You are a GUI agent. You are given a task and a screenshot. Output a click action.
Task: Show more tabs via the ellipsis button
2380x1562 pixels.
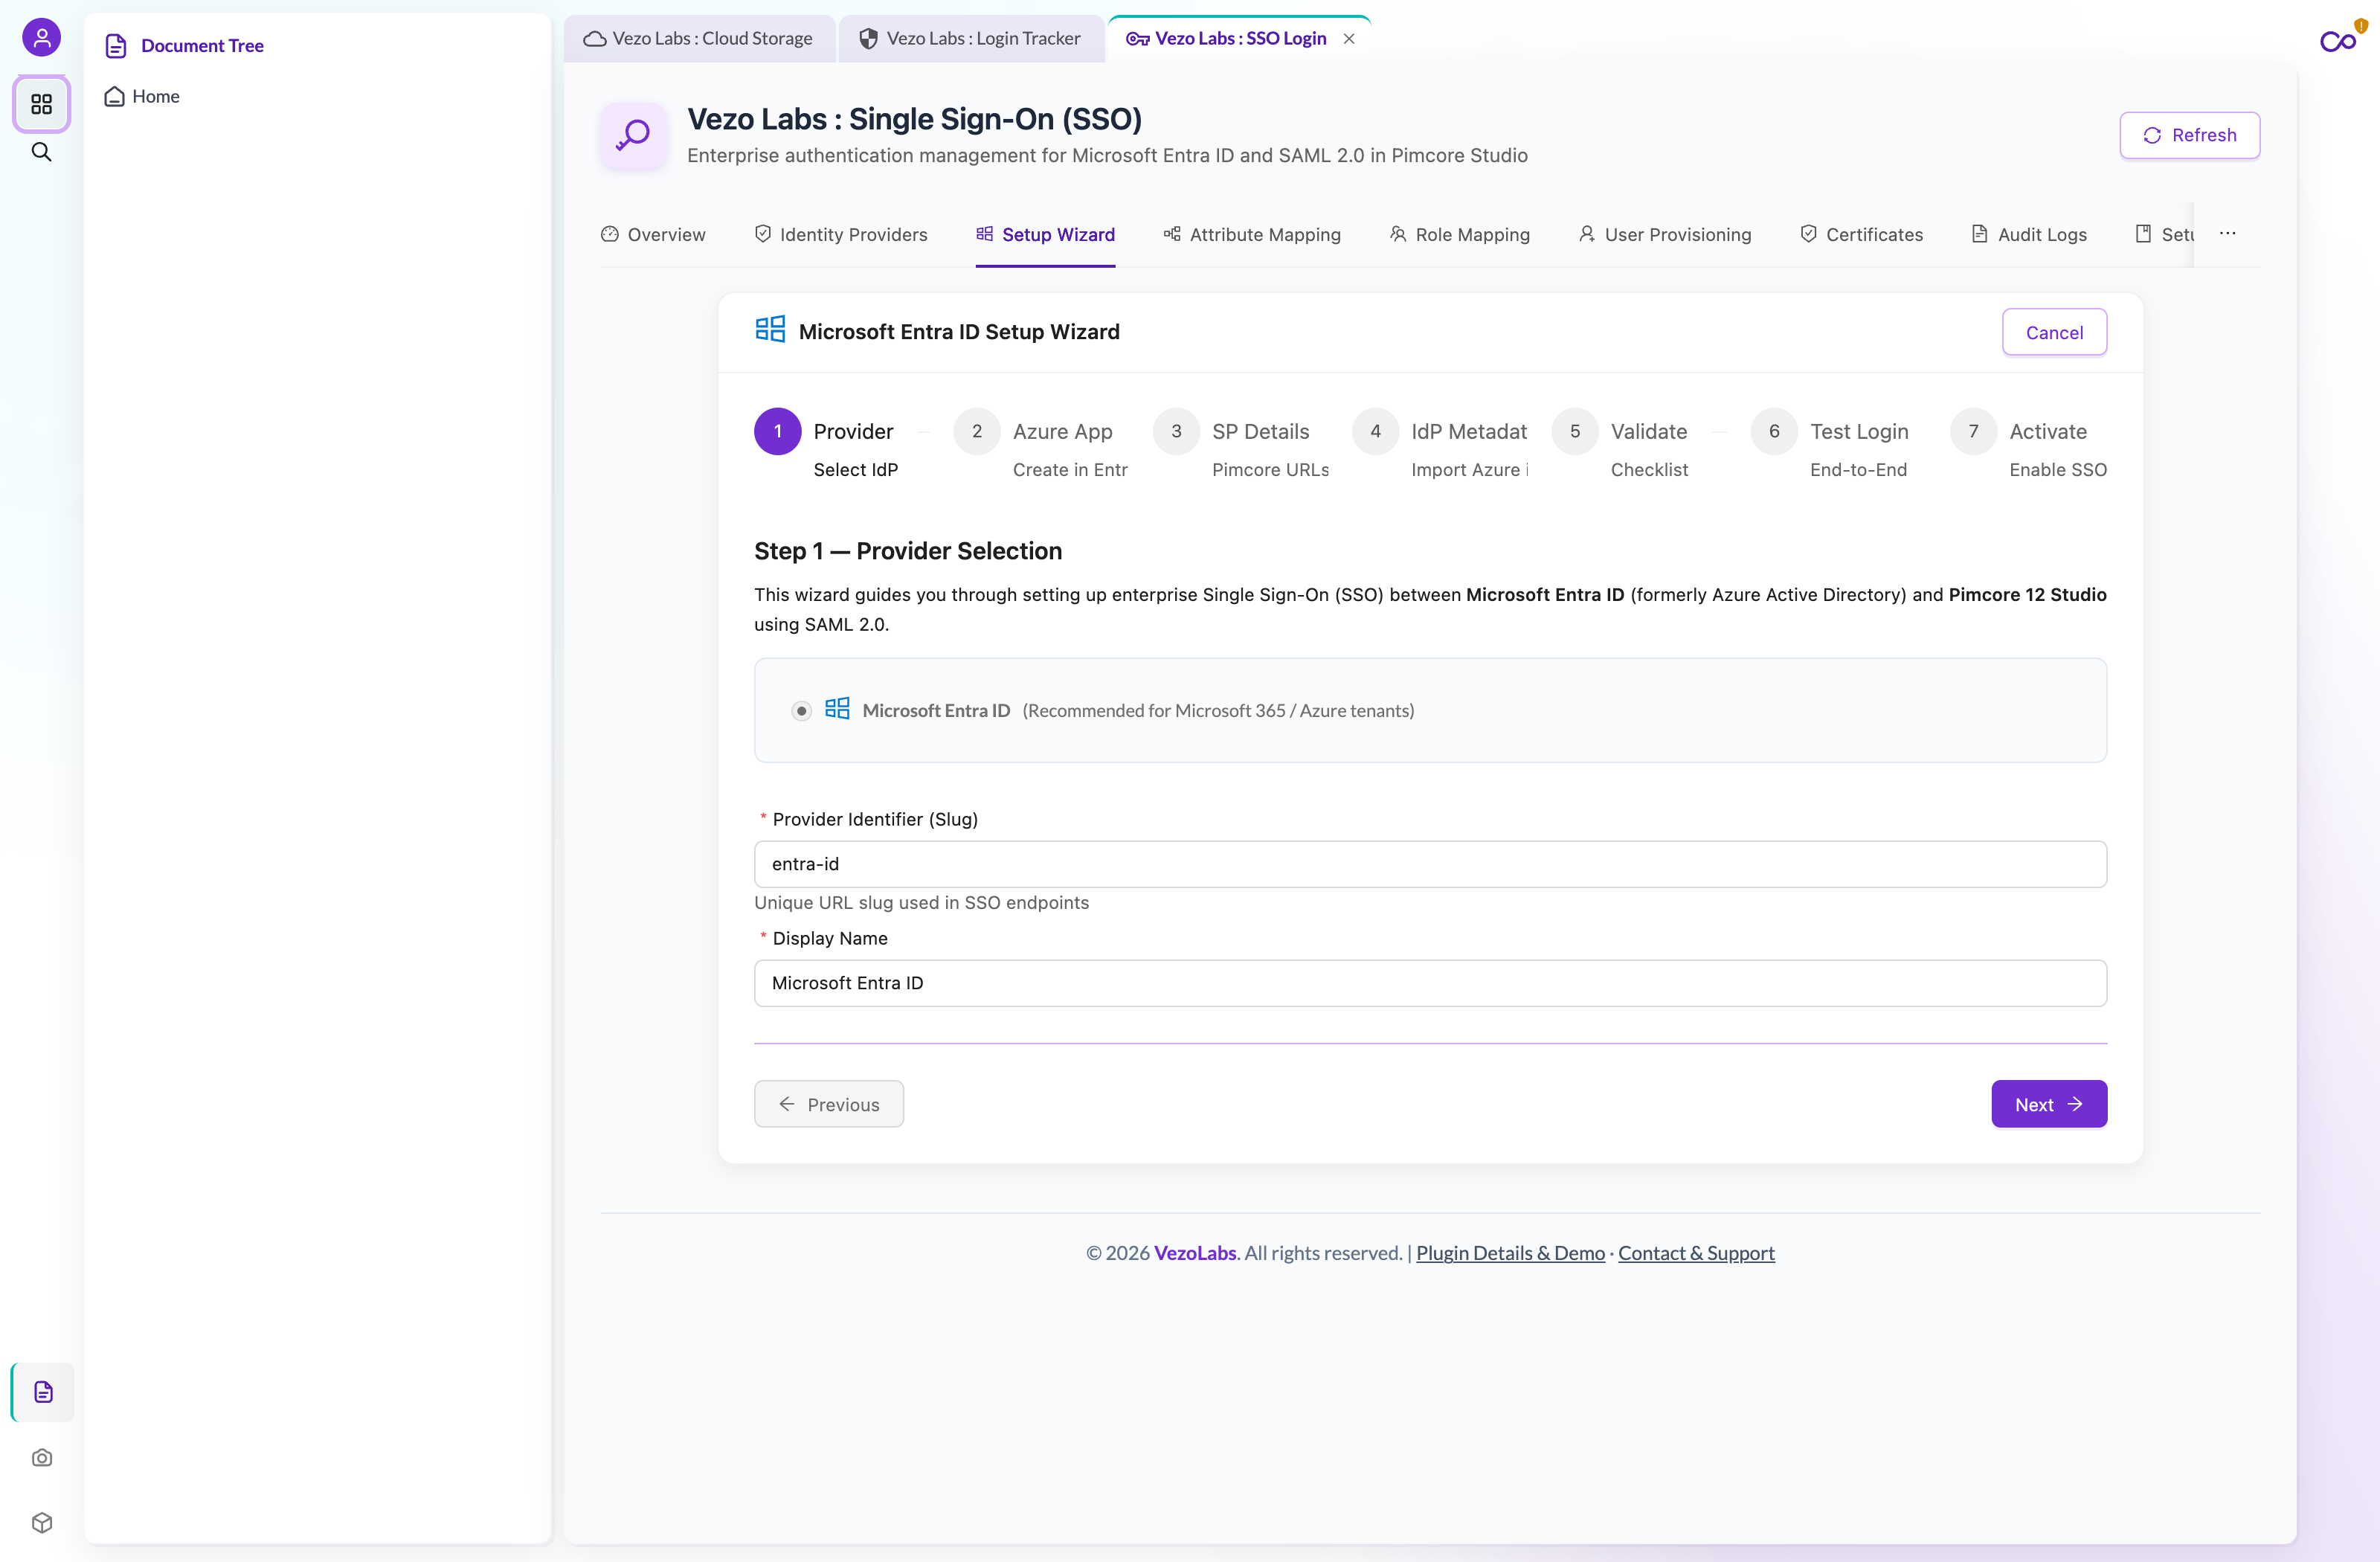(x=2227, y=233)
